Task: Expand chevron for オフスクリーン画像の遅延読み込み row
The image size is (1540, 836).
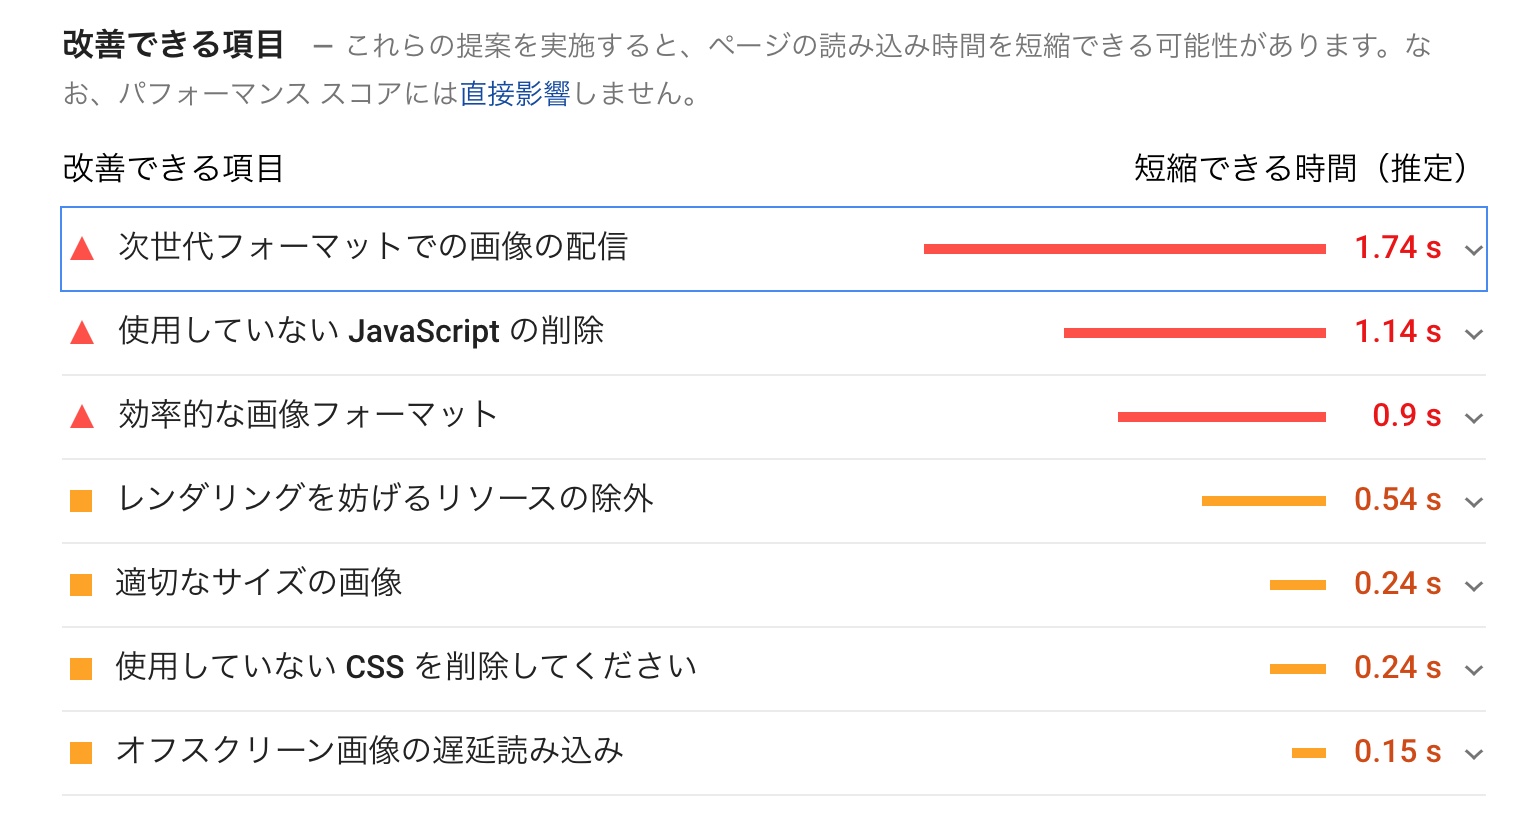Action: tap(1473, 754)
